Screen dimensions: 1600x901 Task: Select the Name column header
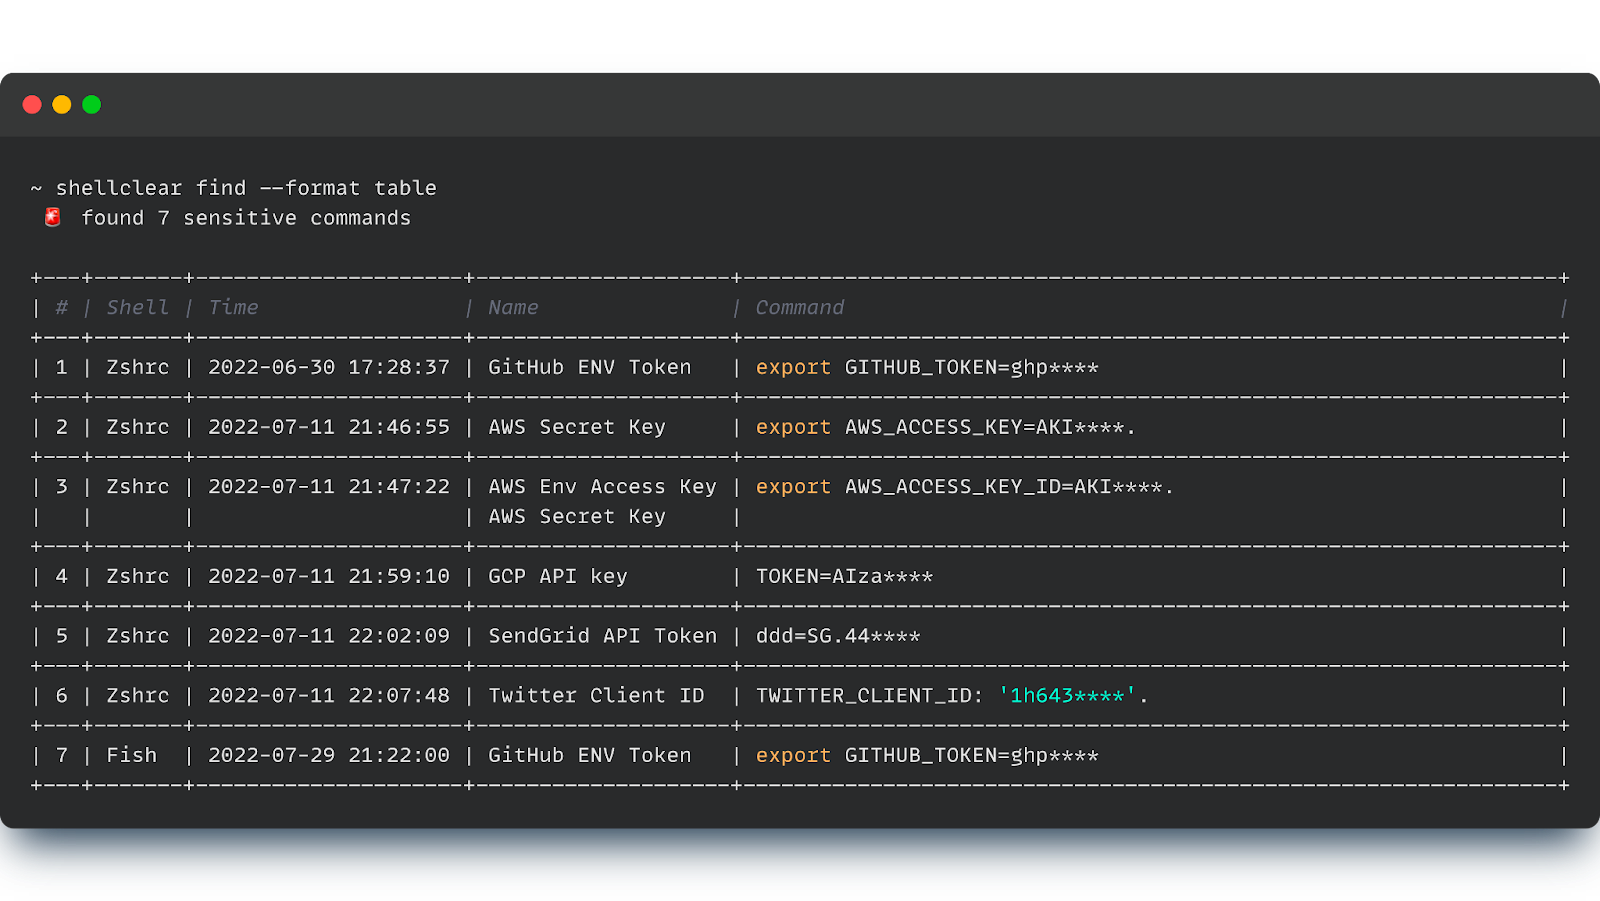coord(513,307)
